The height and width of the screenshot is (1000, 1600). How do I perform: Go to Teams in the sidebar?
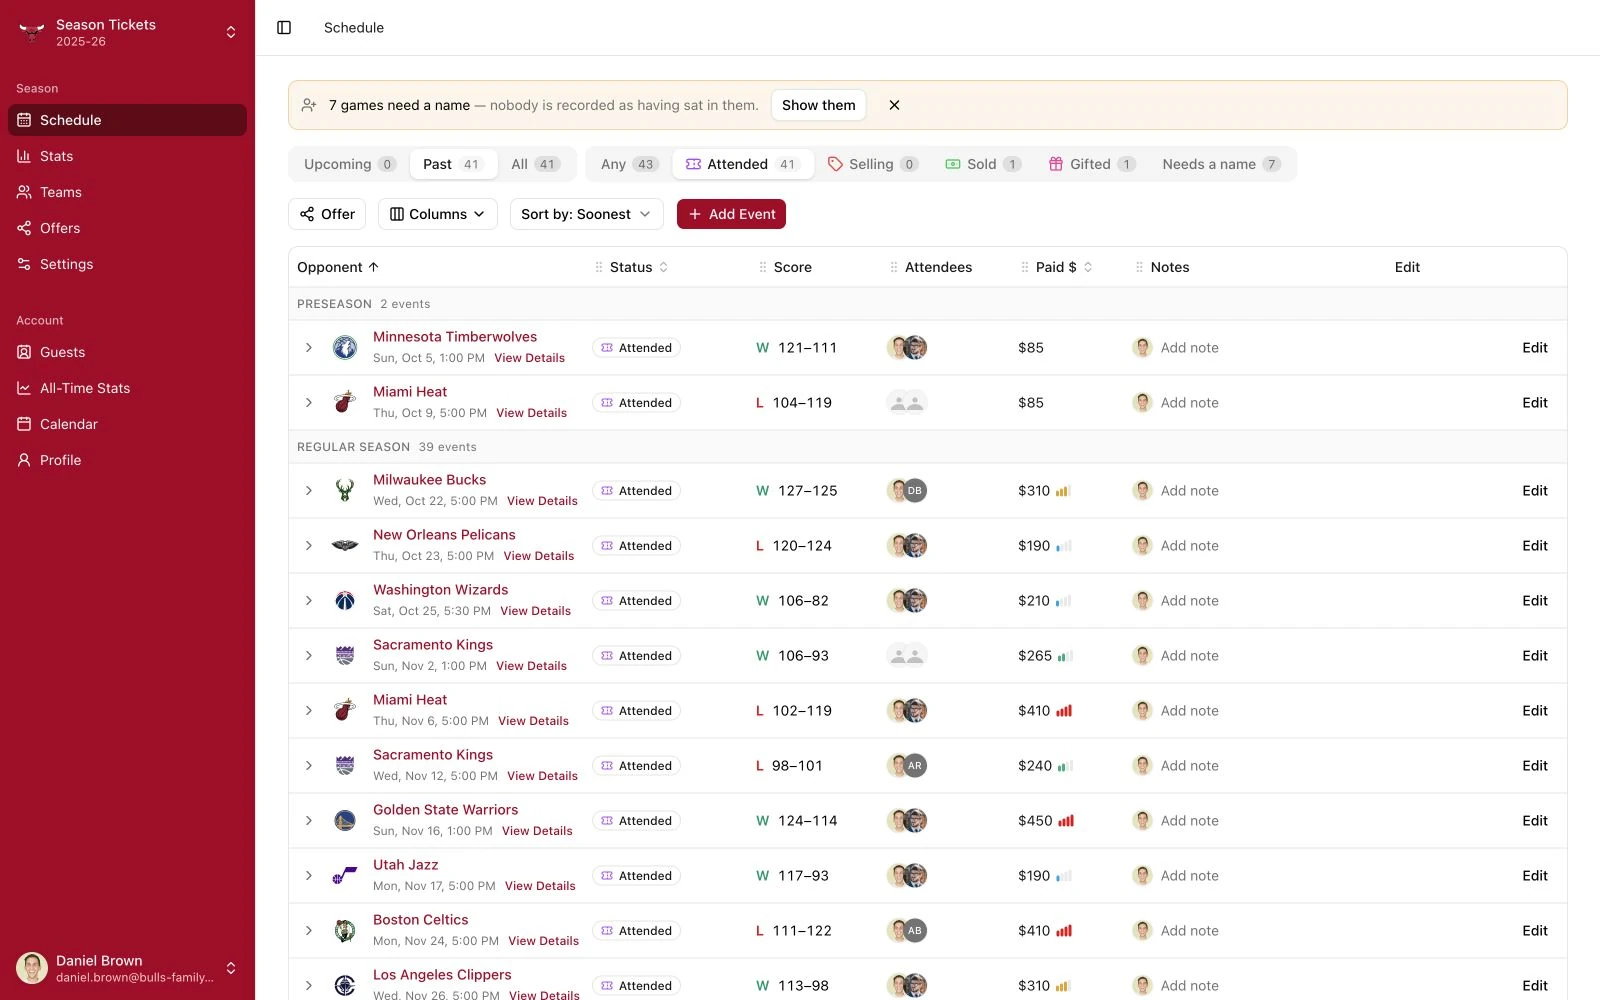click(127, 192)
